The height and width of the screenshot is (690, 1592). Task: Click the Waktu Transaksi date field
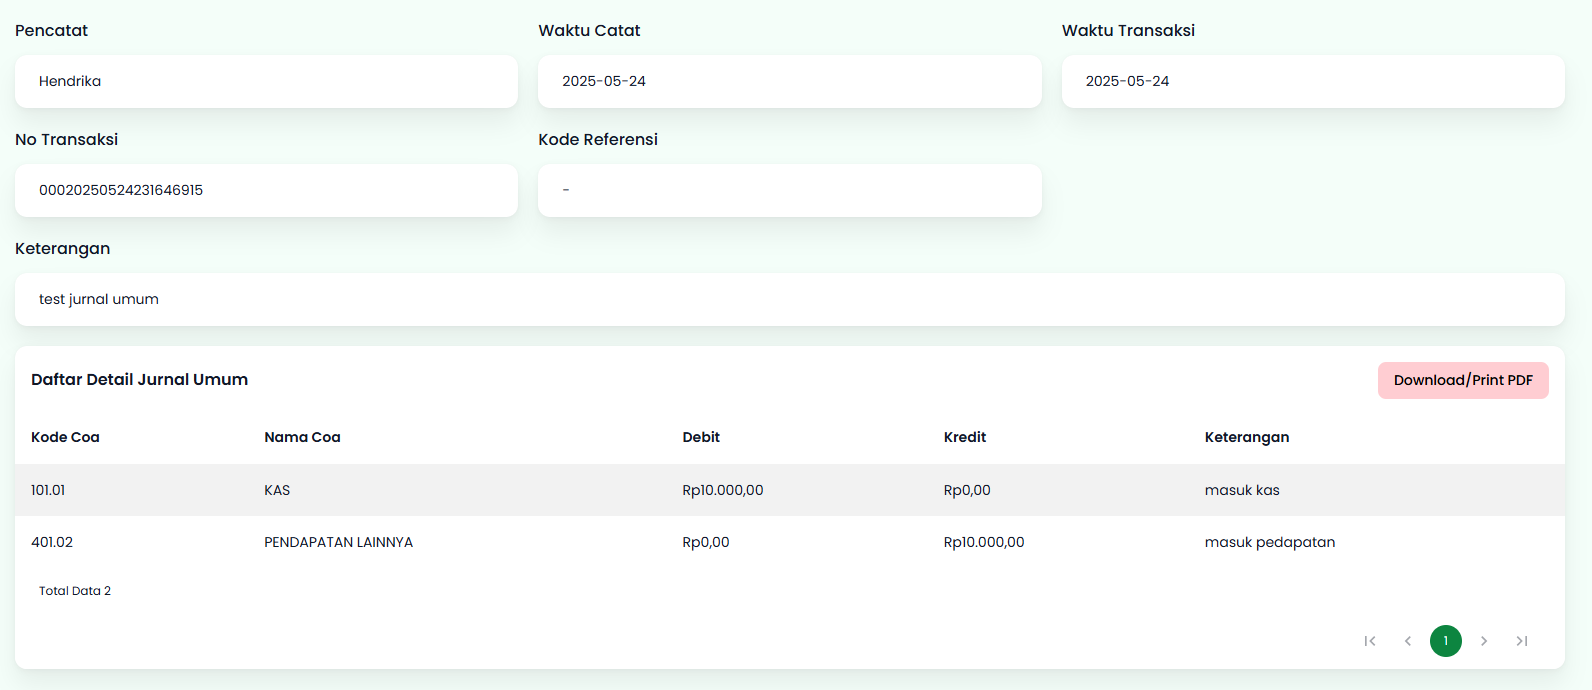tap(1312, 81)
